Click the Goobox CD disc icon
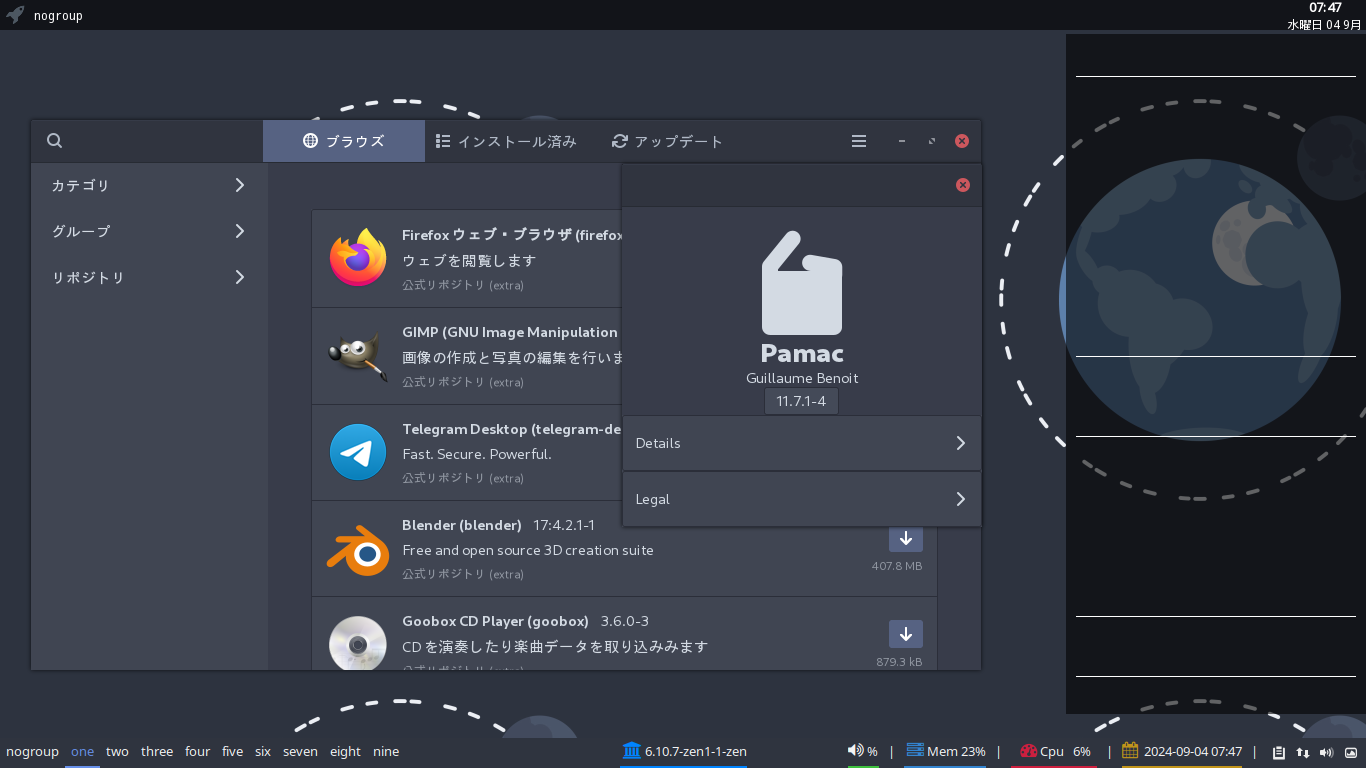This screenshot has width=1366, height=768. (358, 643)
